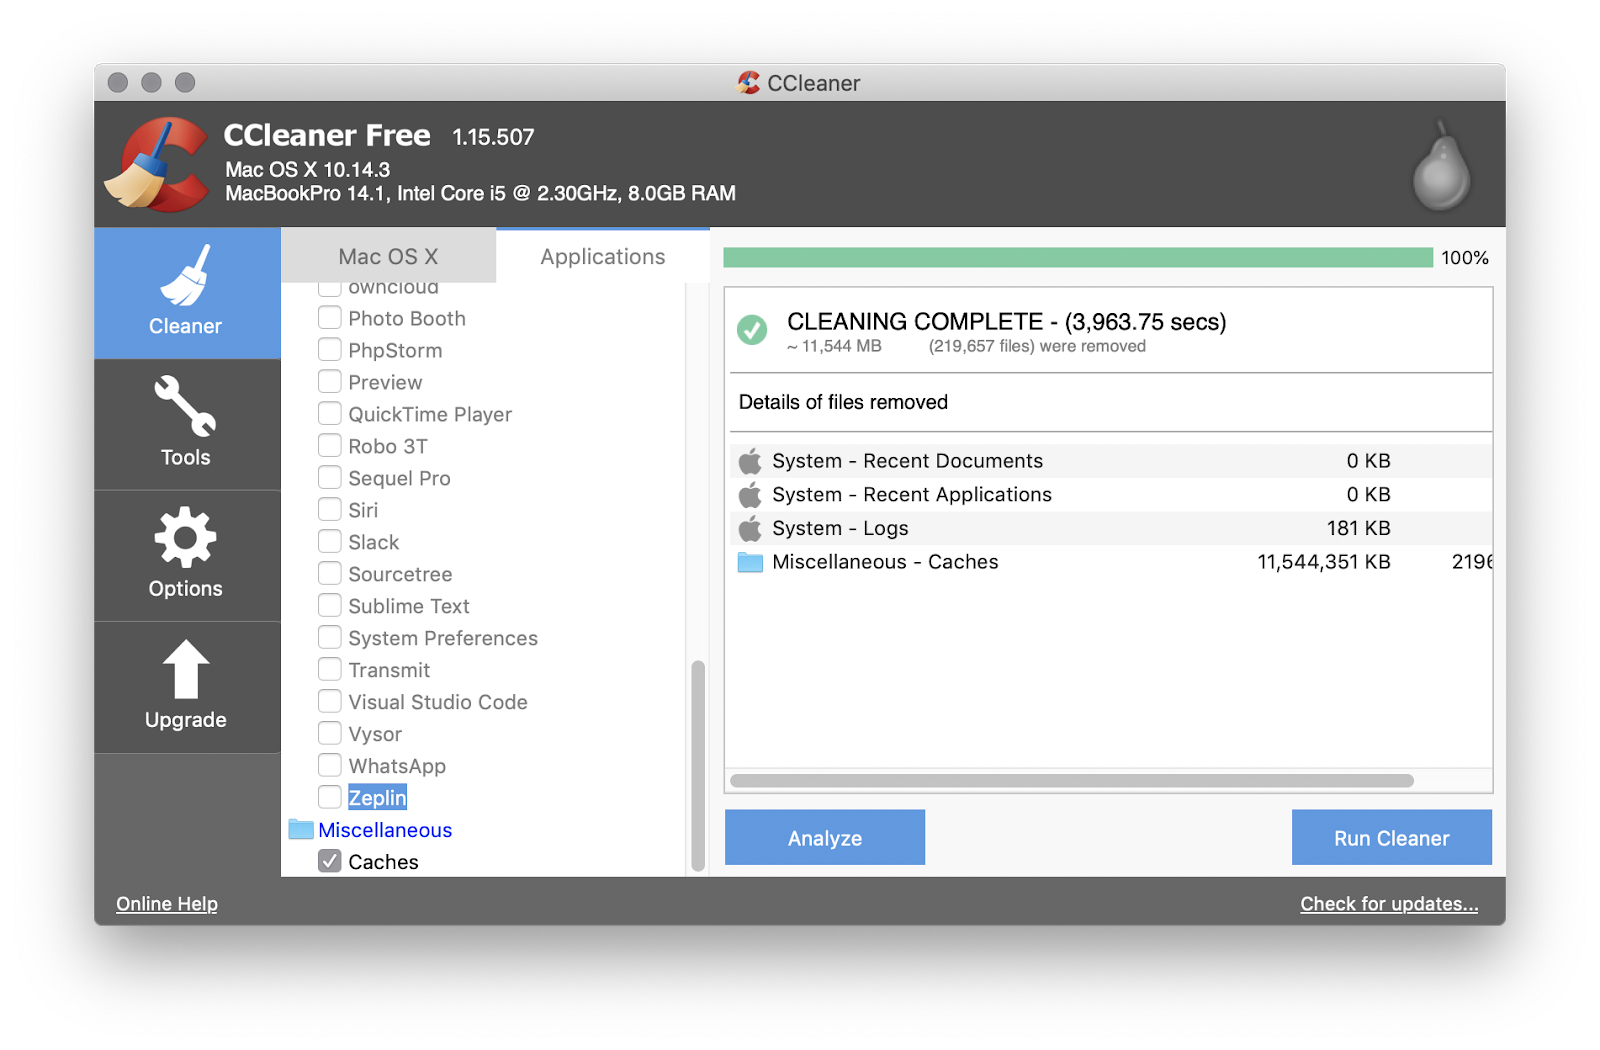Open the Miscellaneous - Caches entry details

(884, 561)
